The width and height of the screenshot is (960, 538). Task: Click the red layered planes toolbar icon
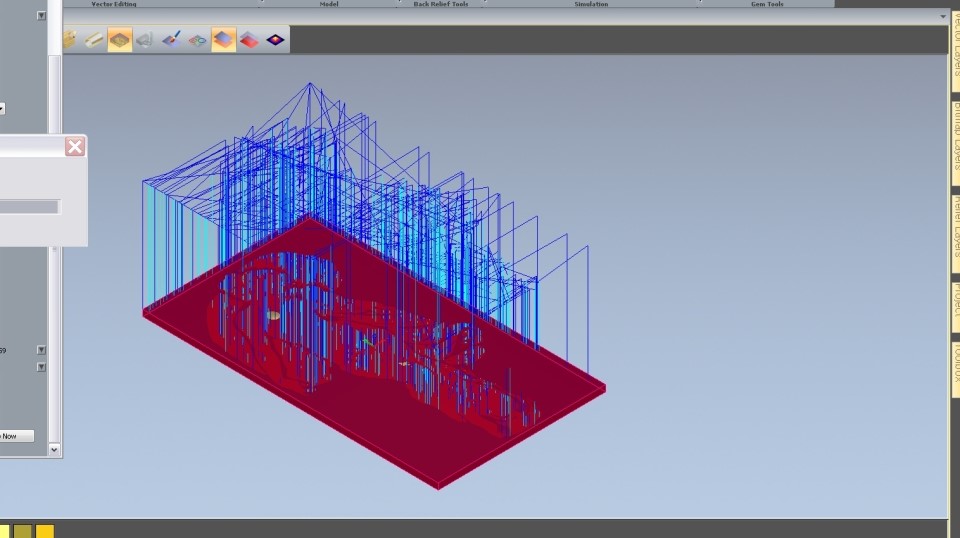click(x=249, y=40)
